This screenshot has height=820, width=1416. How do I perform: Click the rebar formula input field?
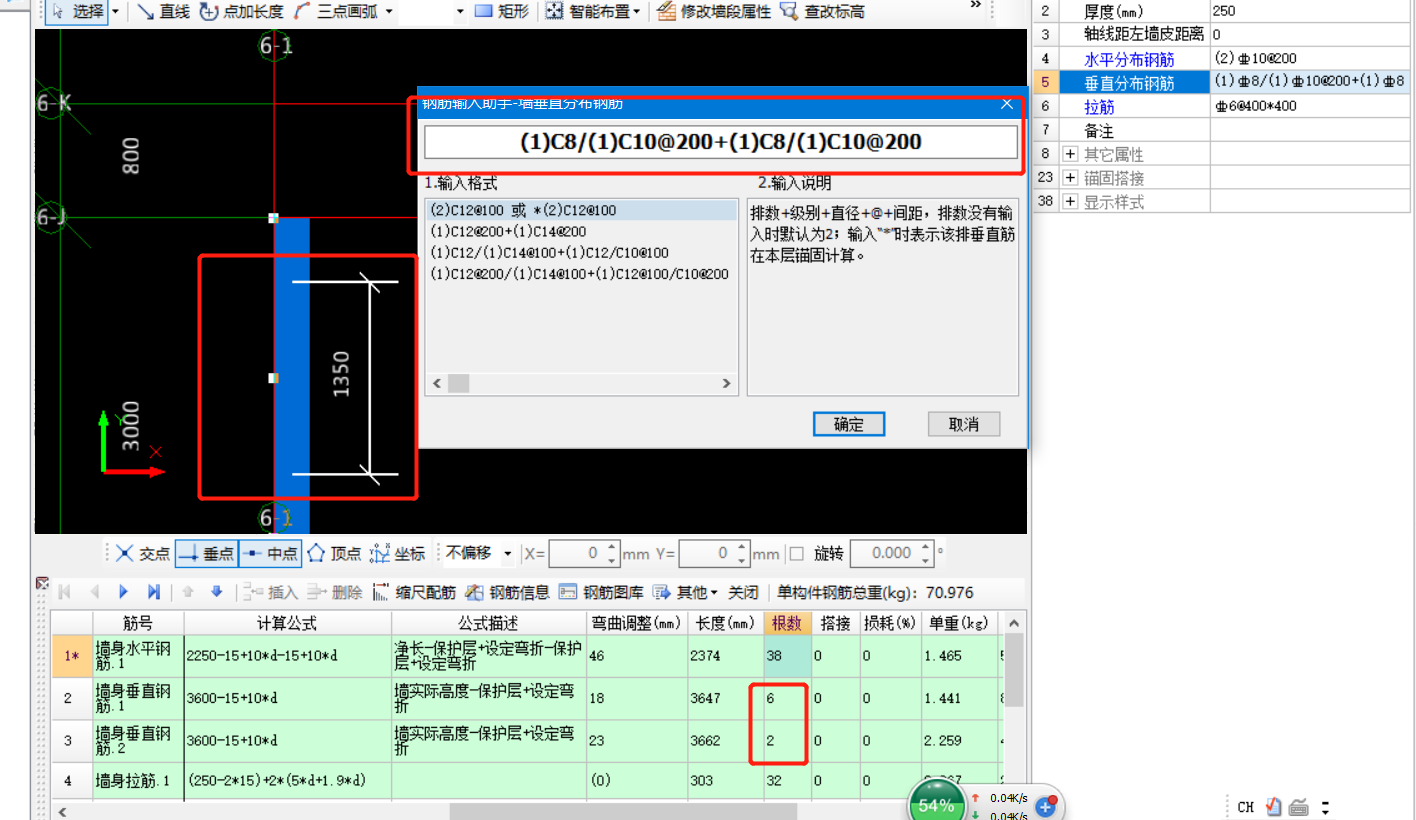tap(720, 142)
